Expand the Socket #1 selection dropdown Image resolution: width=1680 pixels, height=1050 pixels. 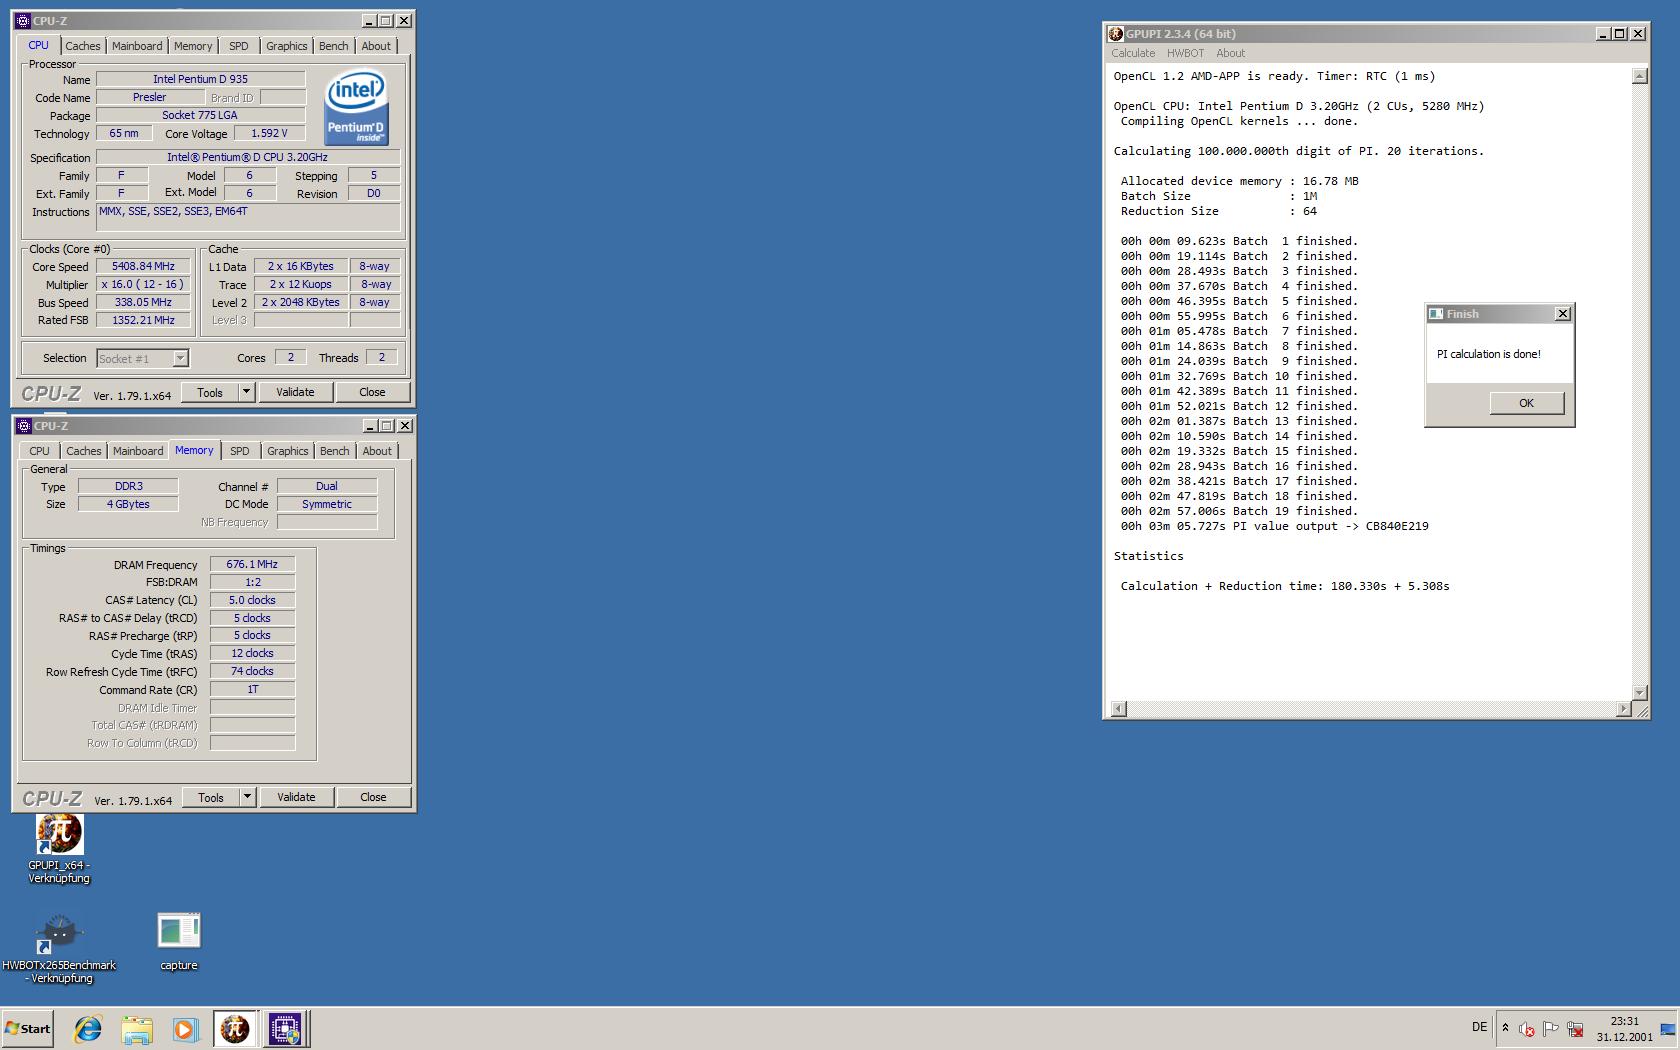click(x=180, y=358)
